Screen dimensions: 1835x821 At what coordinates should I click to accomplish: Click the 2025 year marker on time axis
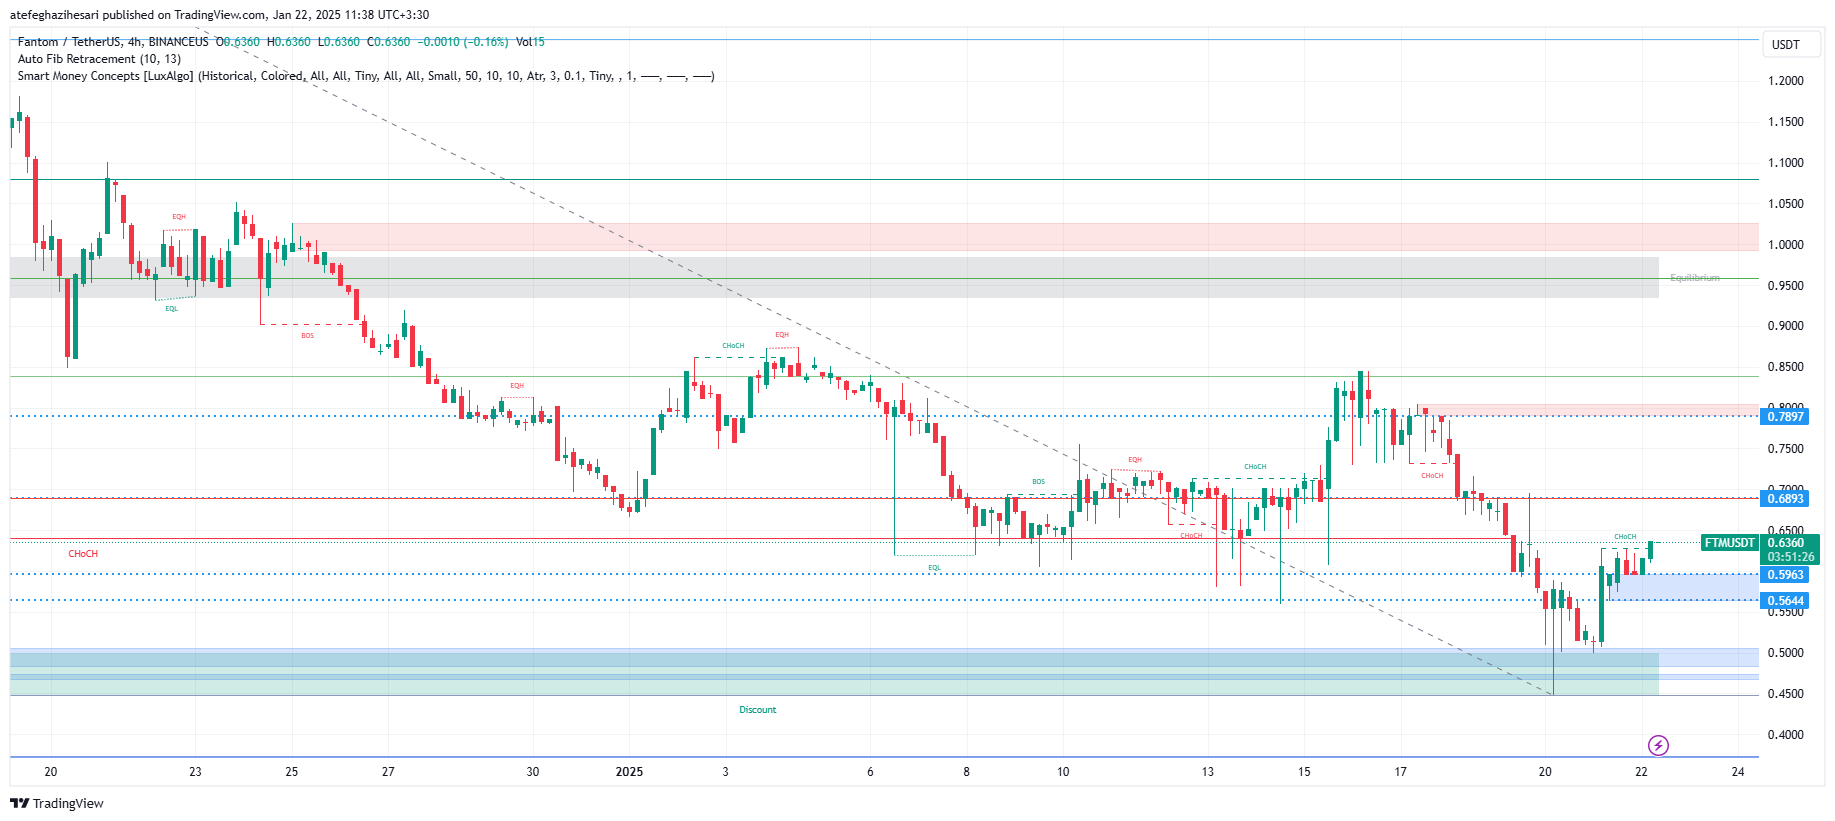pos(629,772)
